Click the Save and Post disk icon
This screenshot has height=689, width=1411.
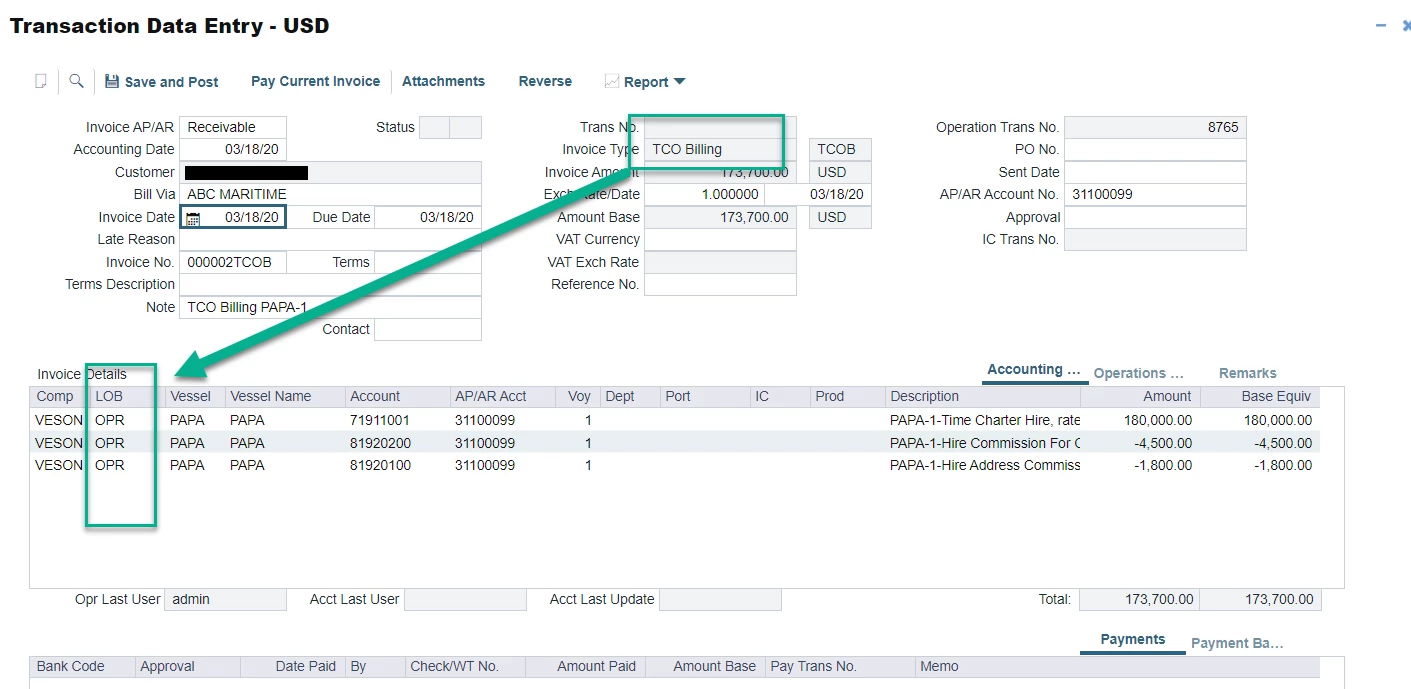[x=112, y=82]
